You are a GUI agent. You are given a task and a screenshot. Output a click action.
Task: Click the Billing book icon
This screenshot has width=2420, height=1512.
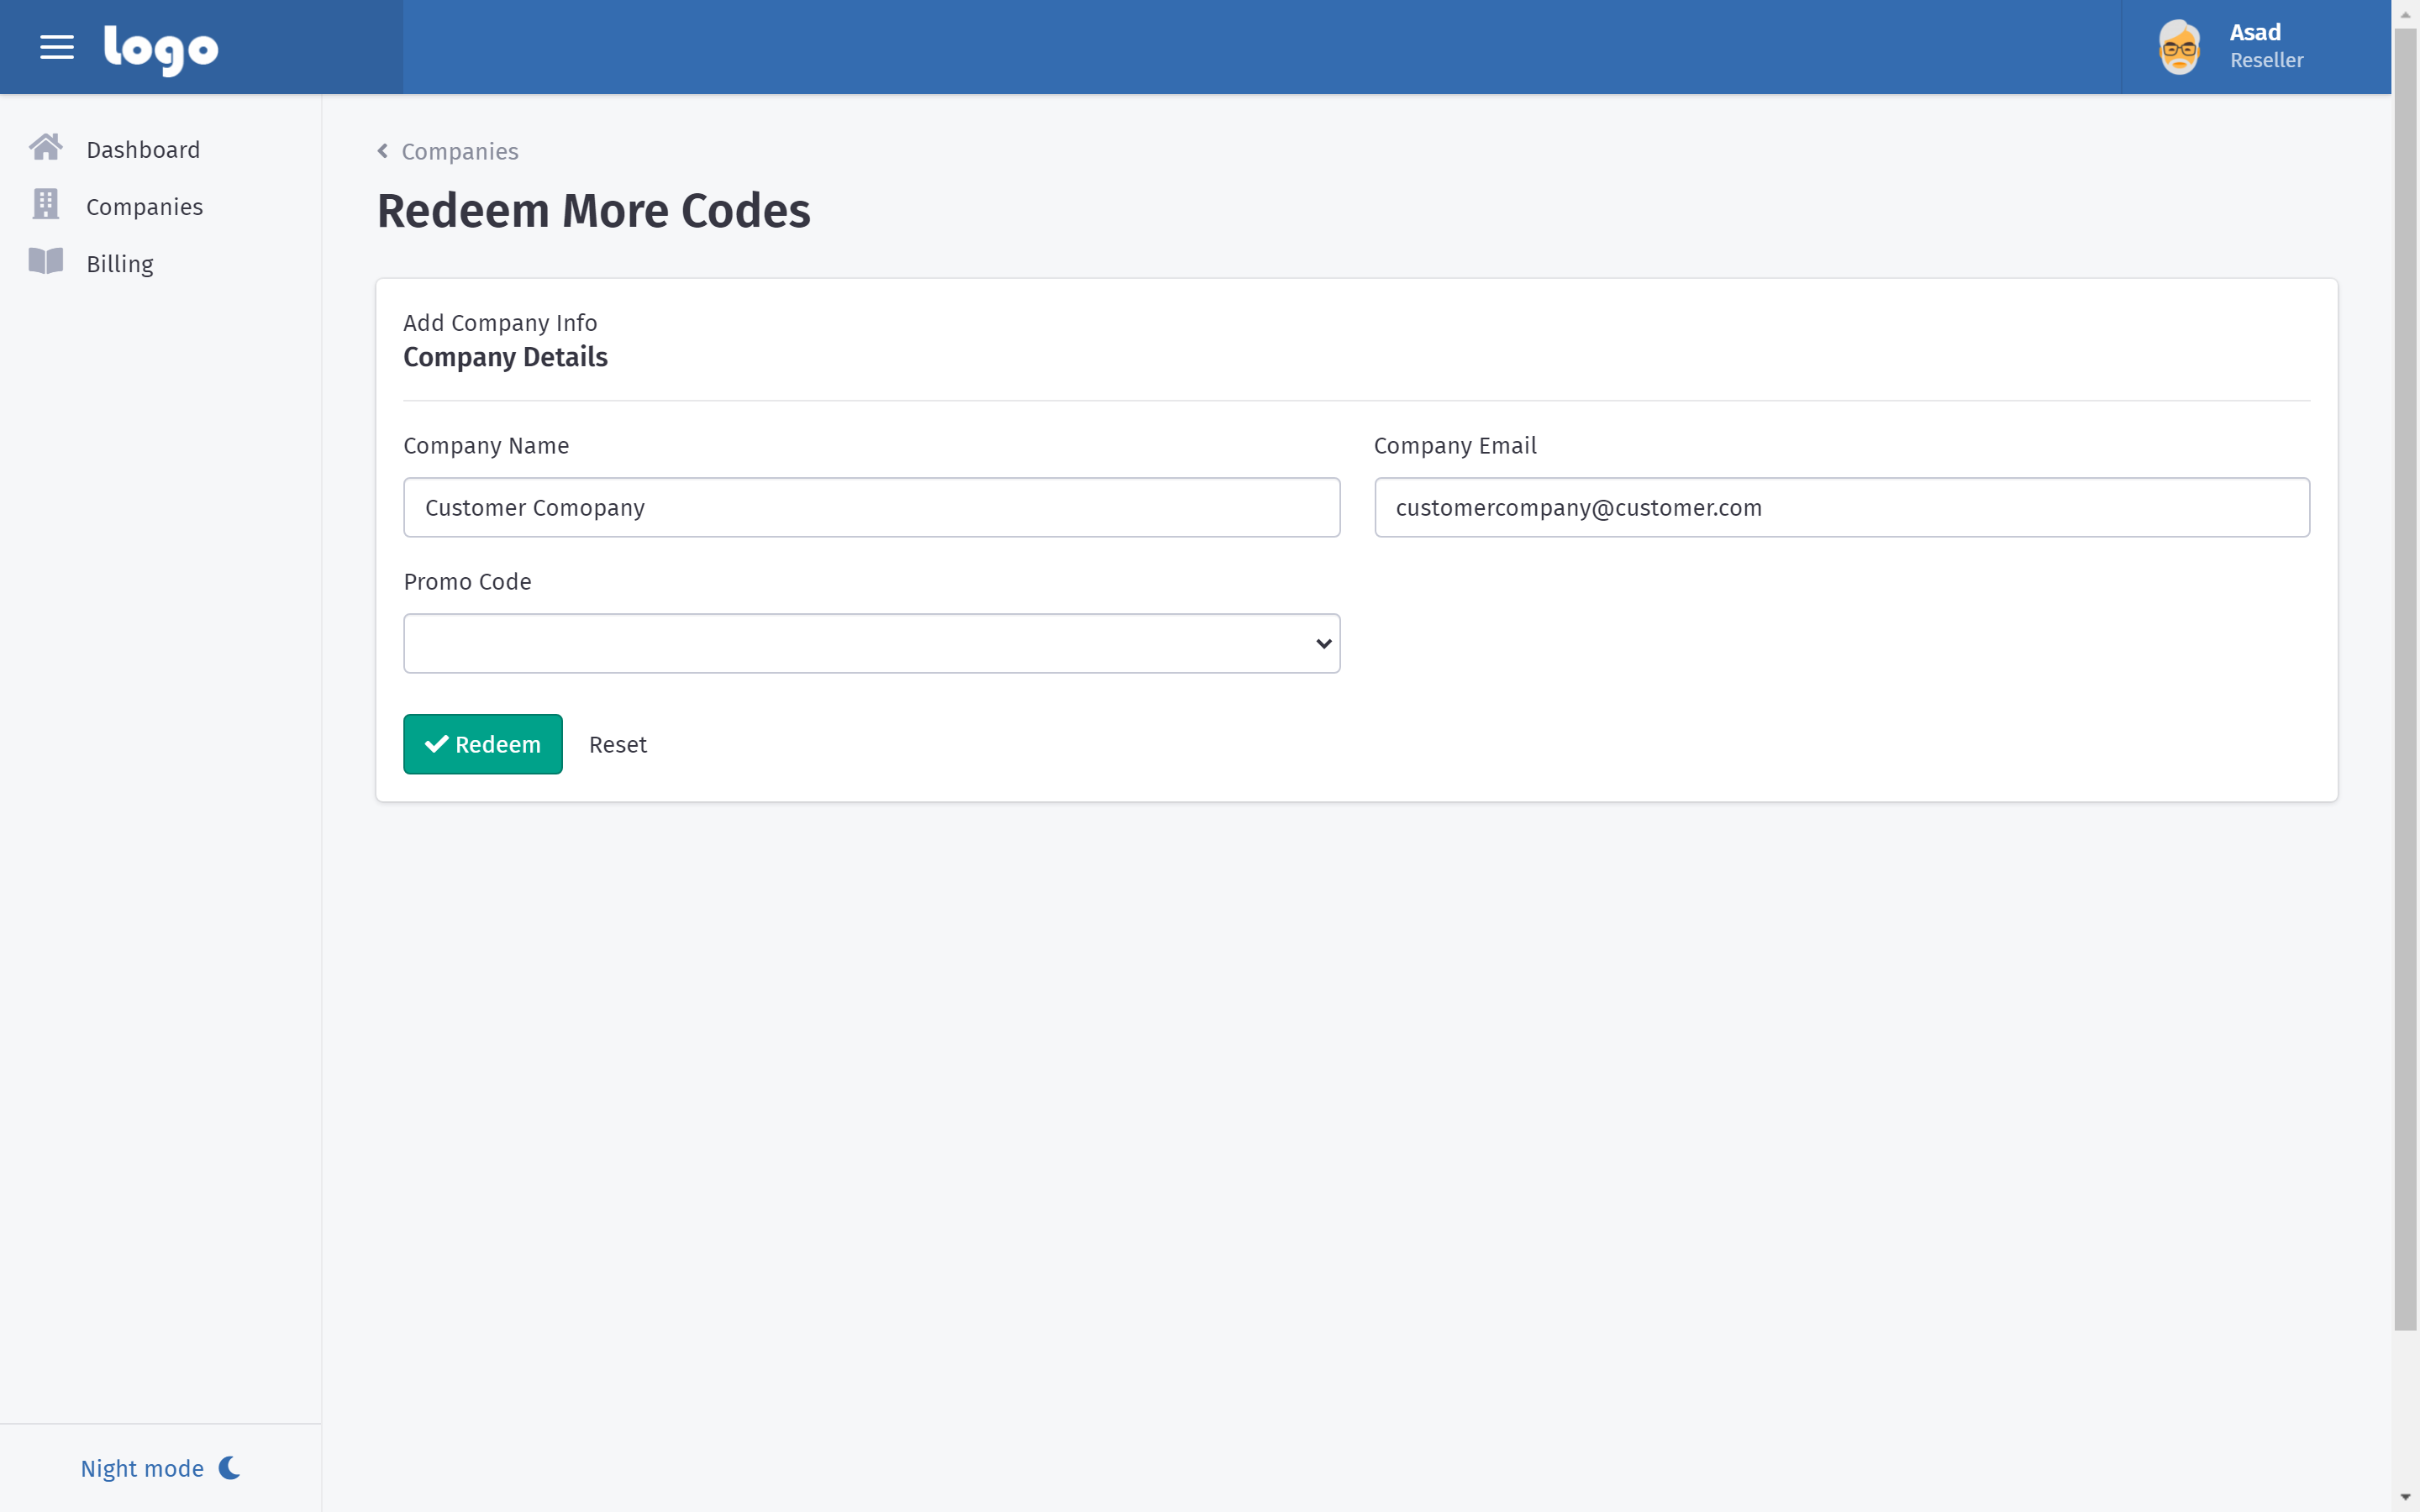(x=46, y=262)
